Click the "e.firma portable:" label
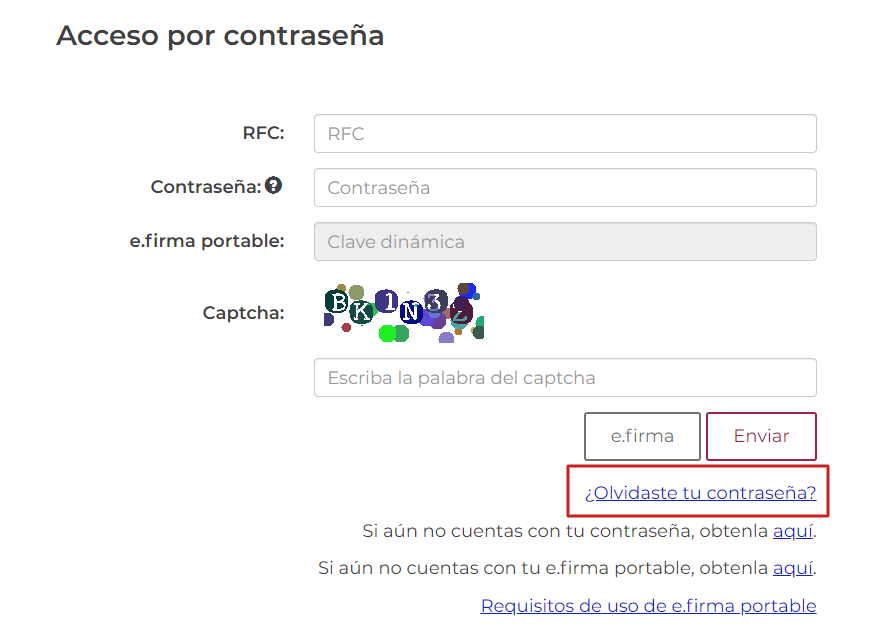896x640 pixels. click(x=207, y=241)
